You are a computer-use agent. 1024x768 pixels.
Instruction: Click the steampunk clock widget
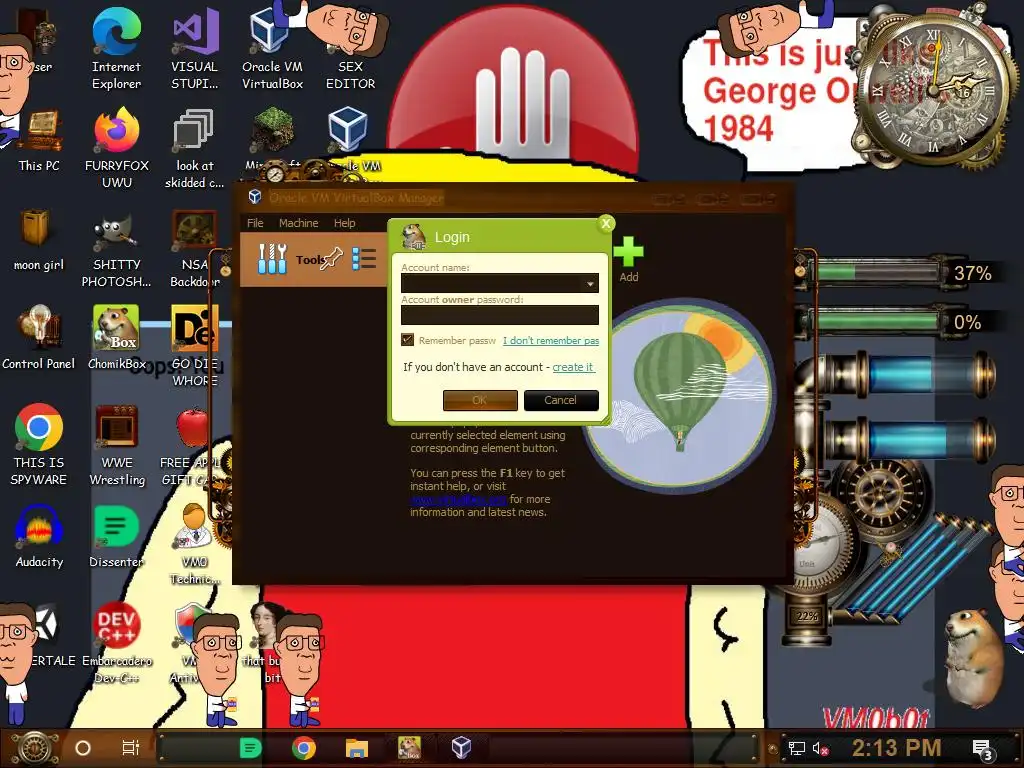coord(934,88)
